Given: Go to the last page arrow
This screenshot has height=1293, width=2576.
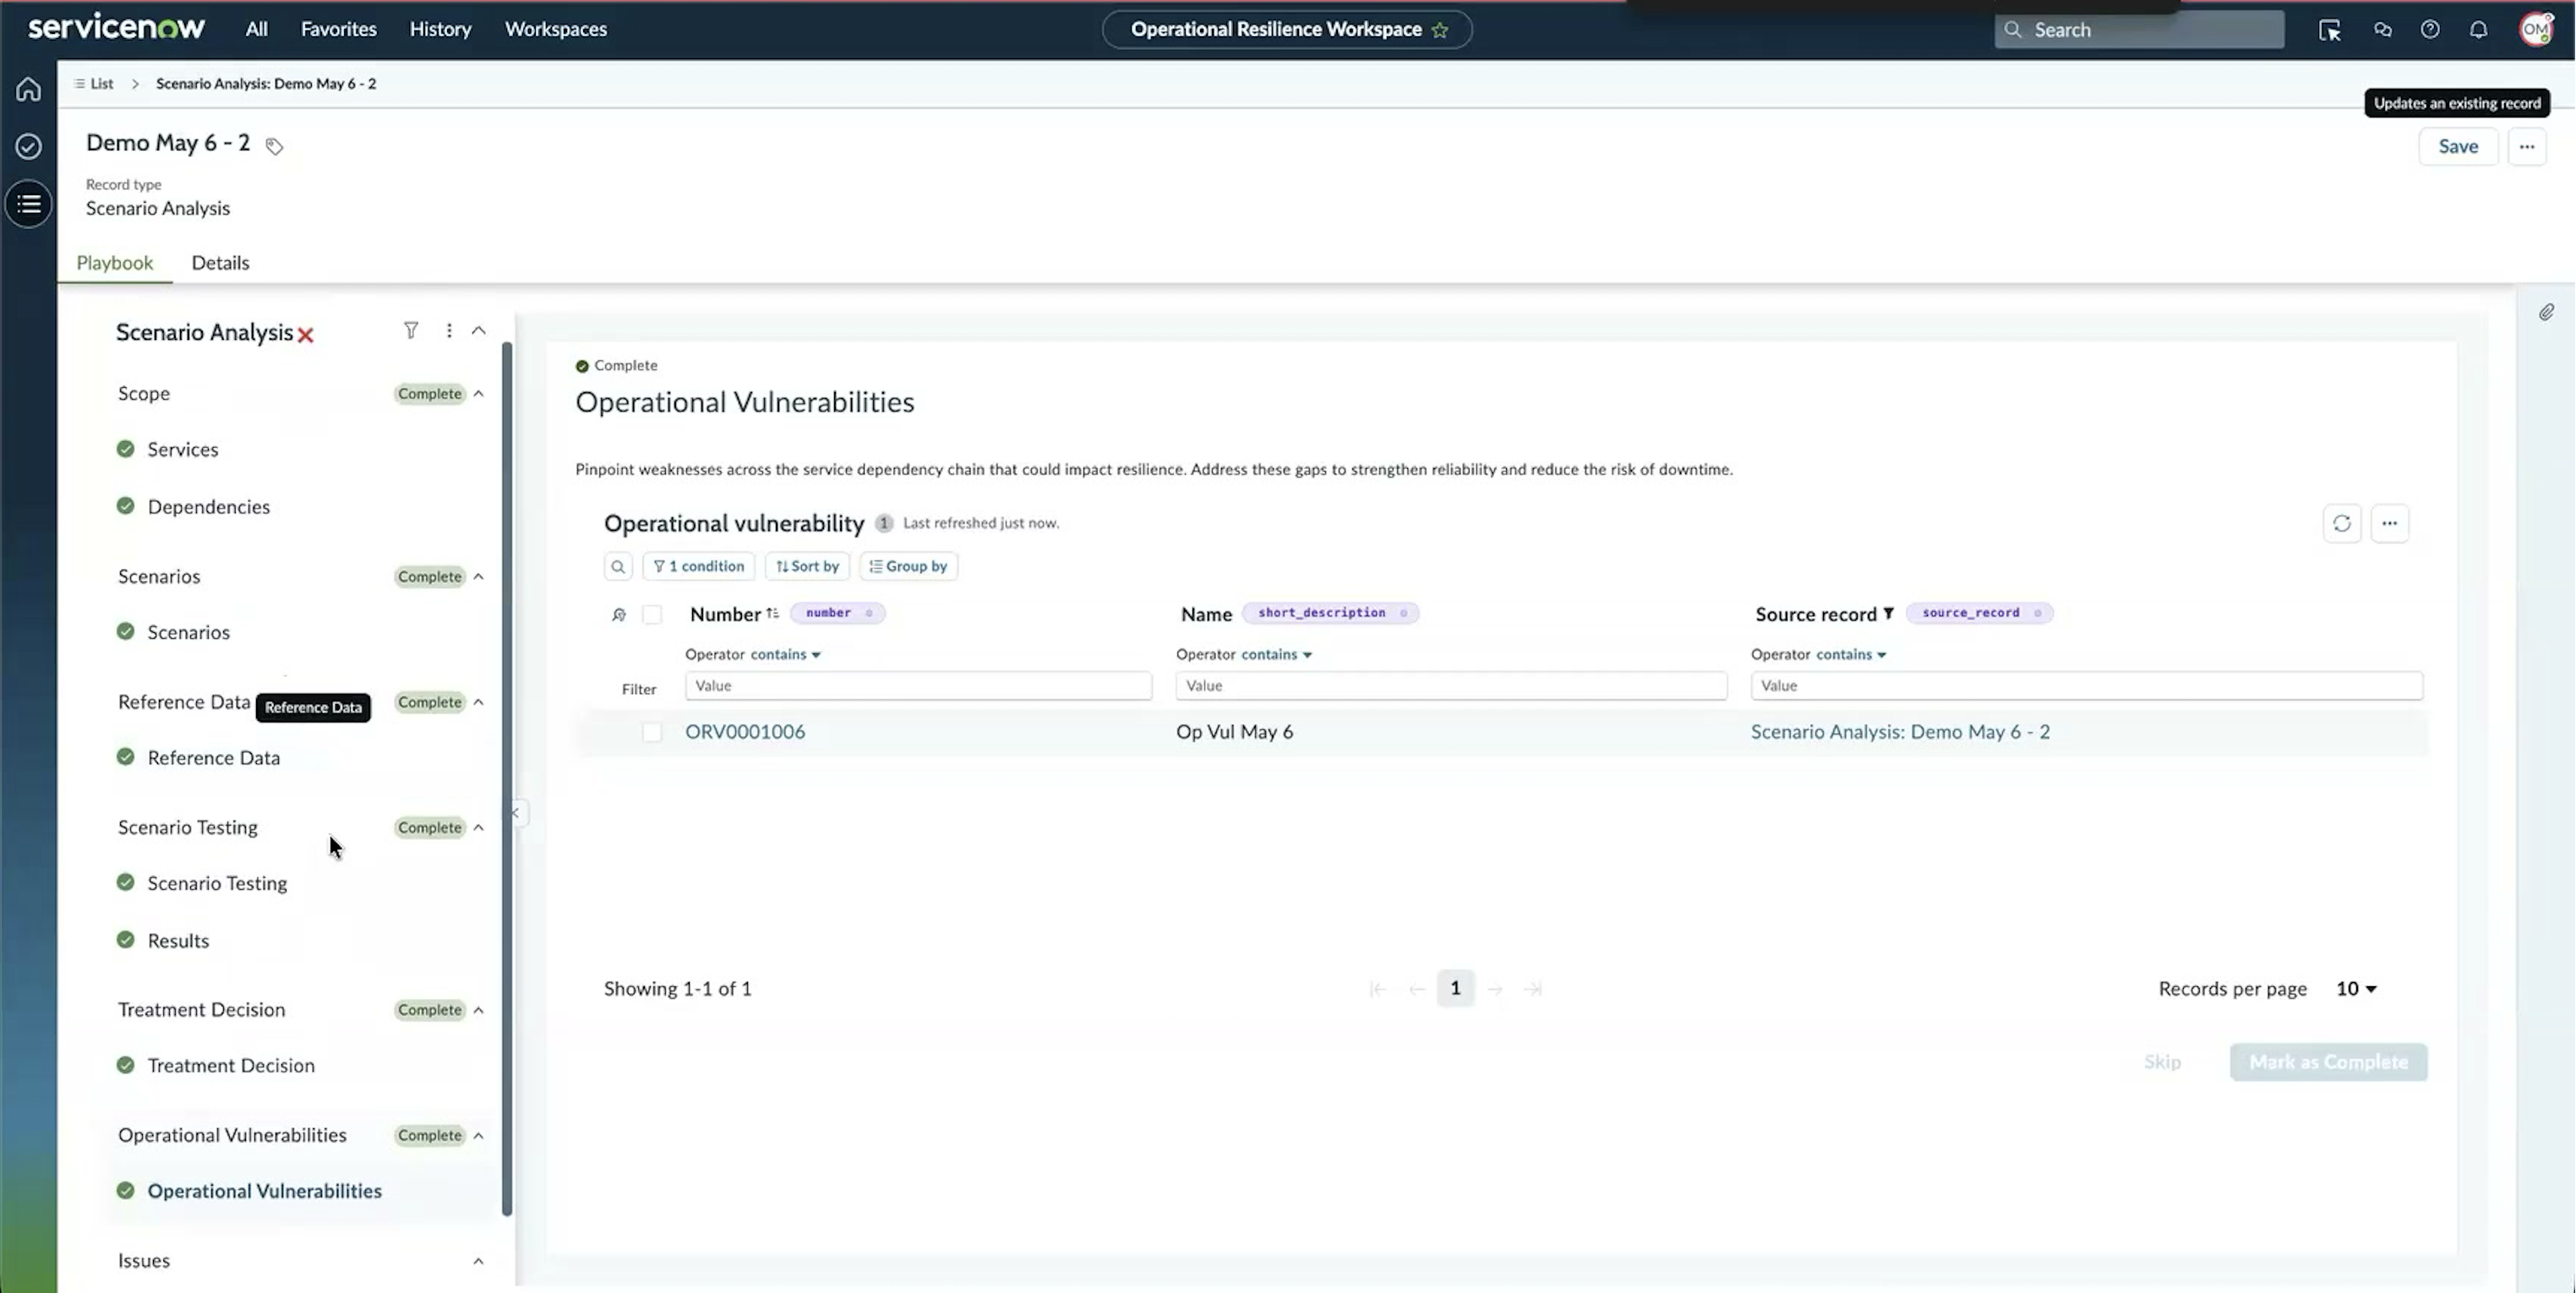Looking at the screenshot, I should 1533,989.
